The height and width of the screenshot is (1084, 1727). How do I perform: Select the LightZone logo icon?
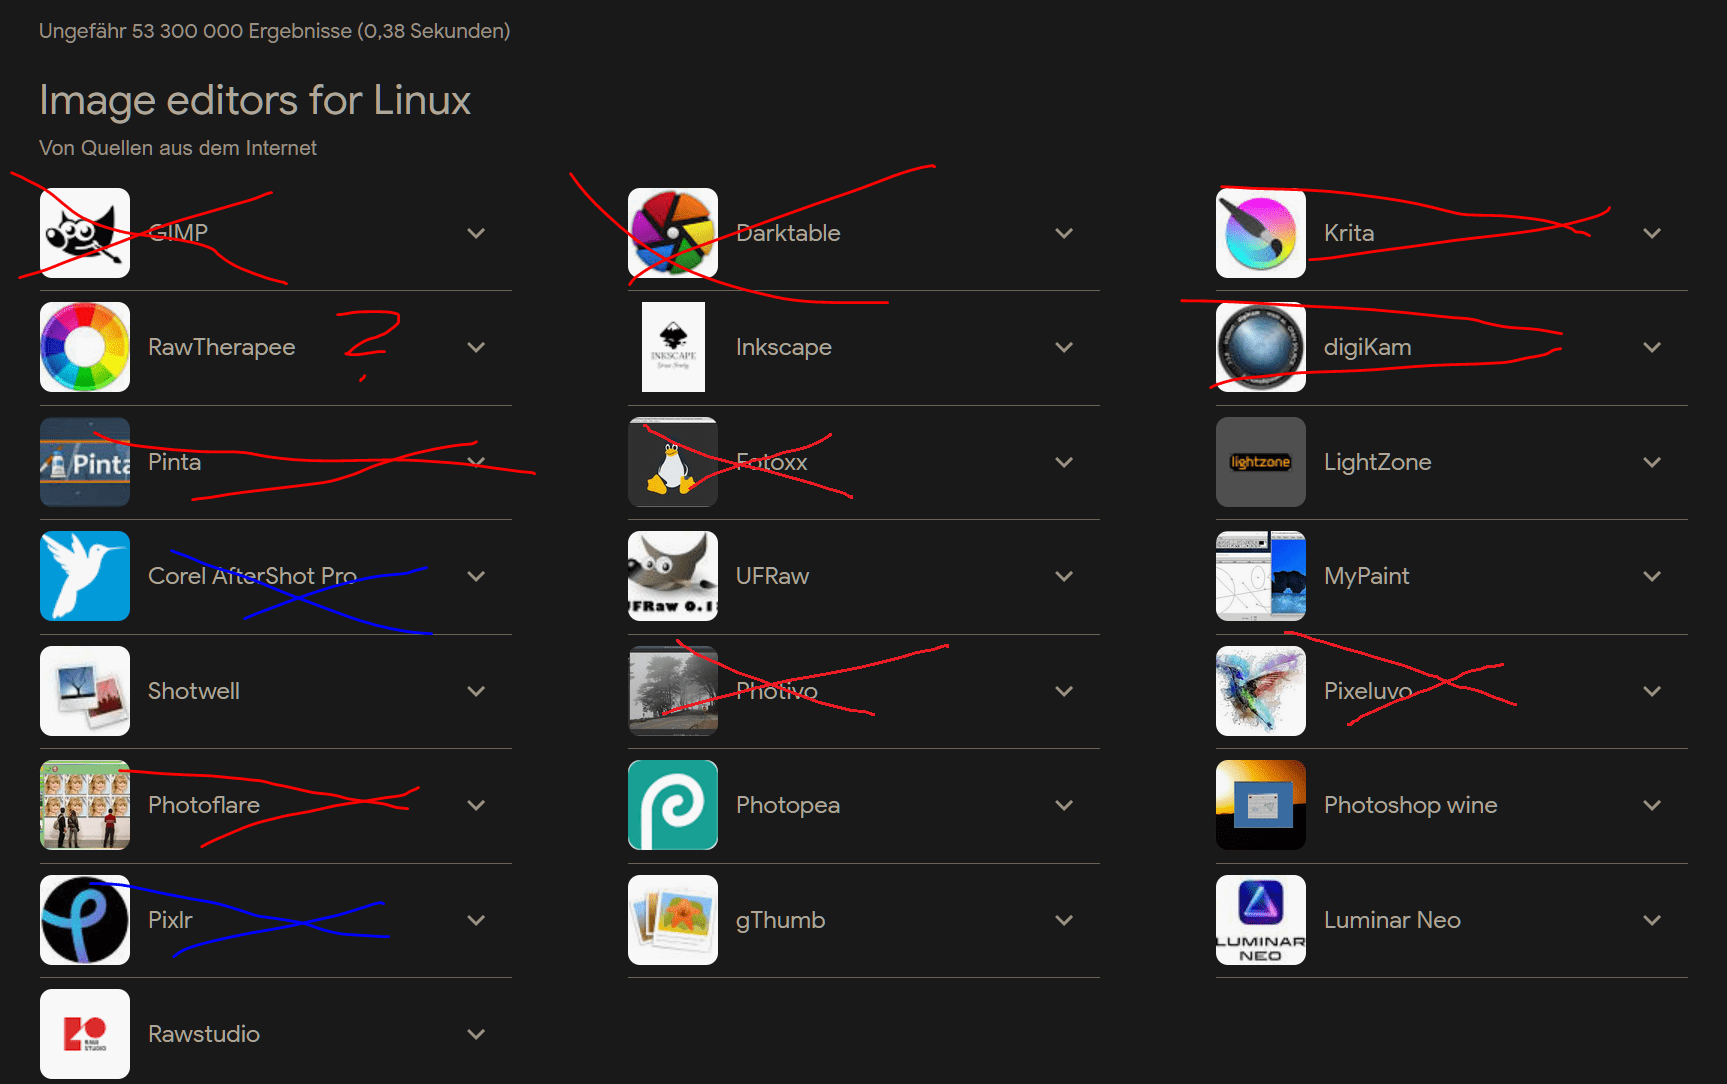point(1261,462)
